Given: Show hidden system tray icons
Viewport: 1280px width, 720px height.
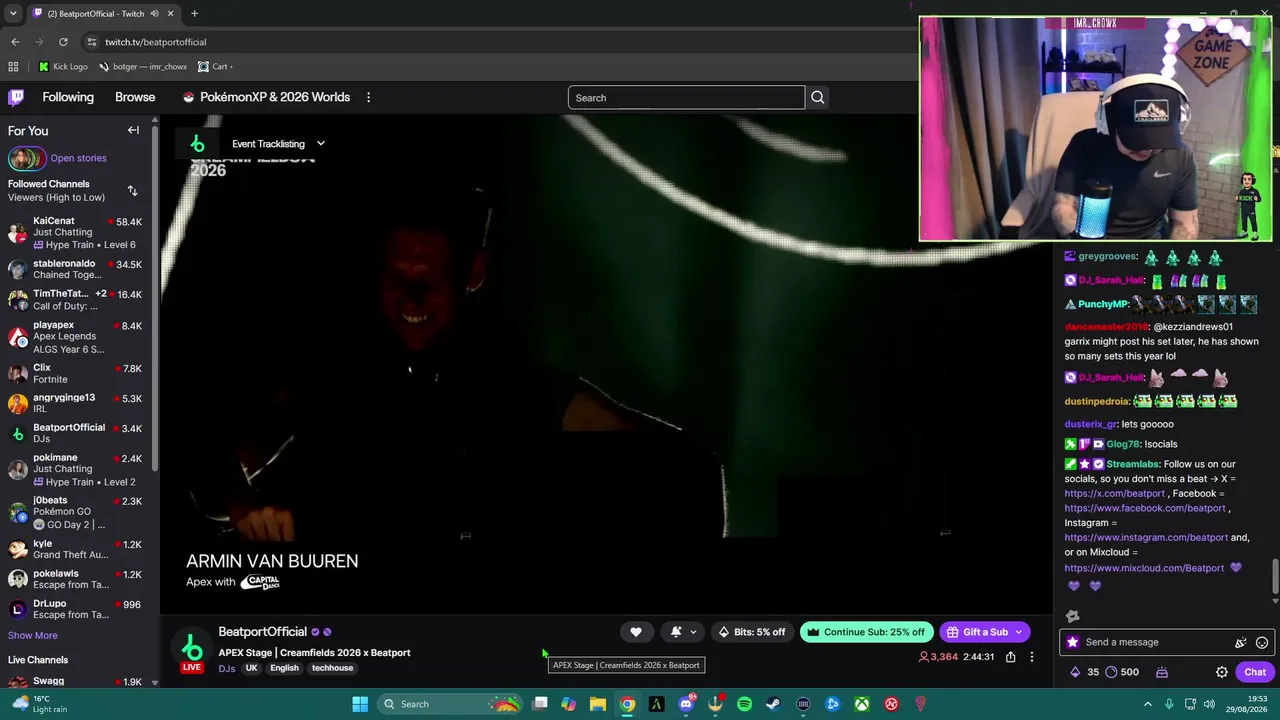Looking at the screenshot, I should click(1147, 704).
